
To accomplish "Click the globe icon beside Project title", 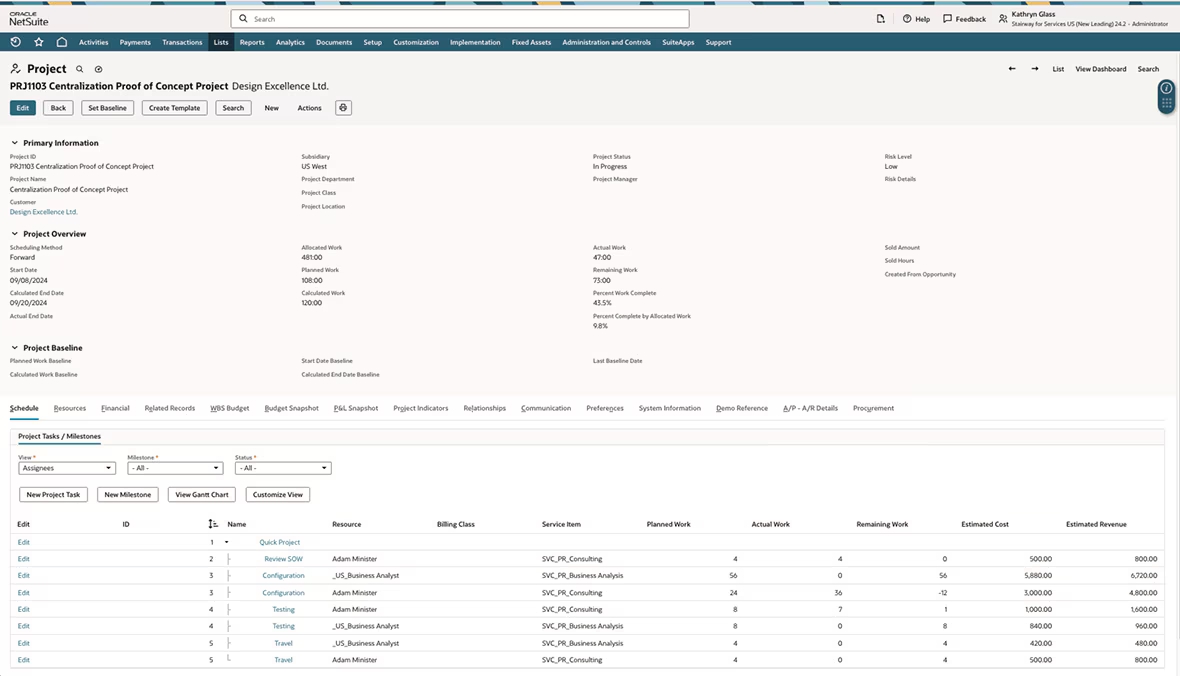I will (x=98, y=69).
